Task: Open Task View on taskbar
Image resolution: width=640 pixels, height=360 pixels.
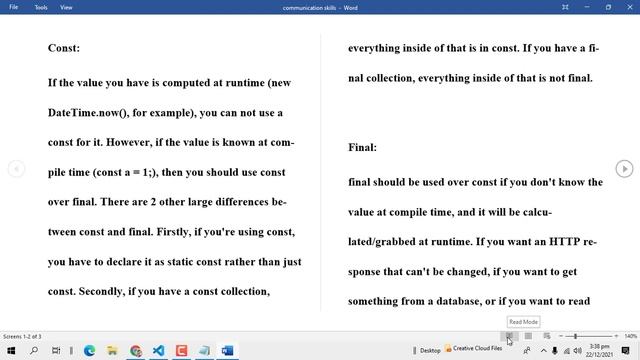Action: [56, 351]
